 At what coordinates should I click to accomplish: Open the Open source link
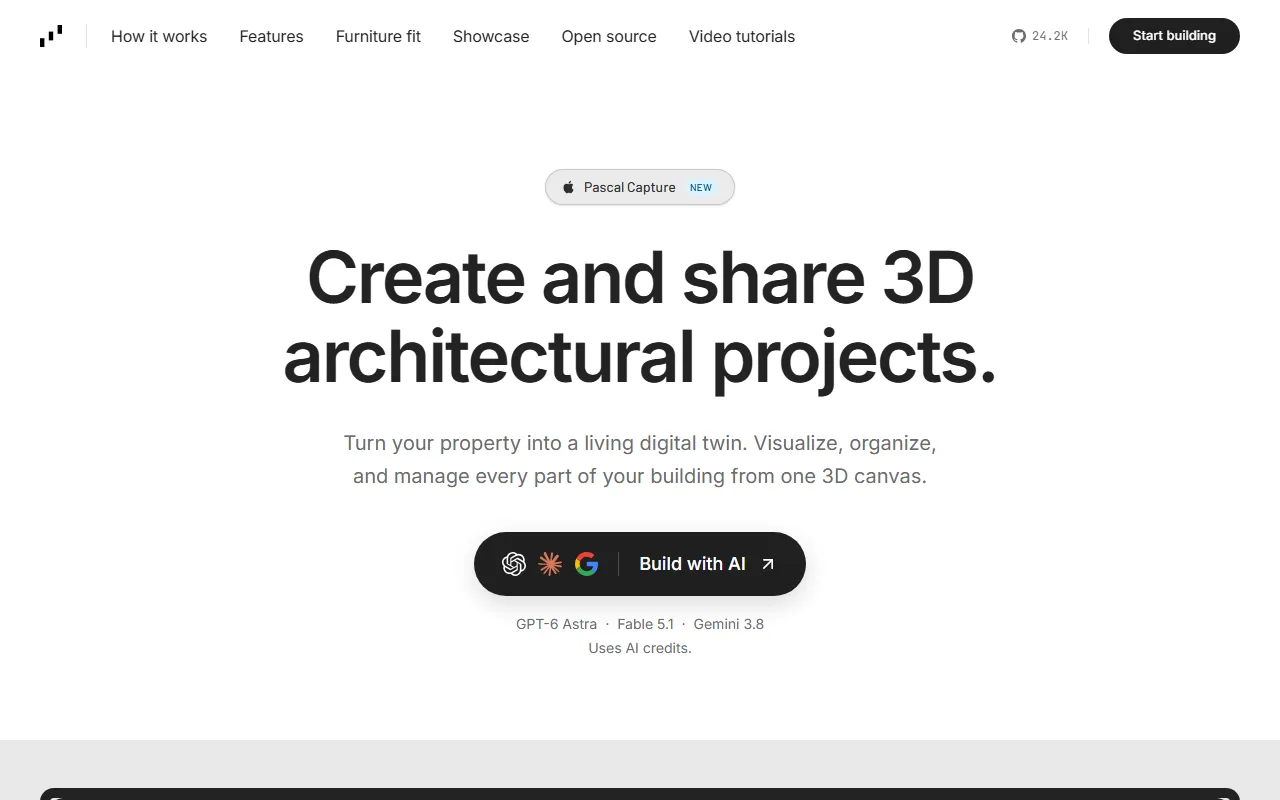coord(609,36)
